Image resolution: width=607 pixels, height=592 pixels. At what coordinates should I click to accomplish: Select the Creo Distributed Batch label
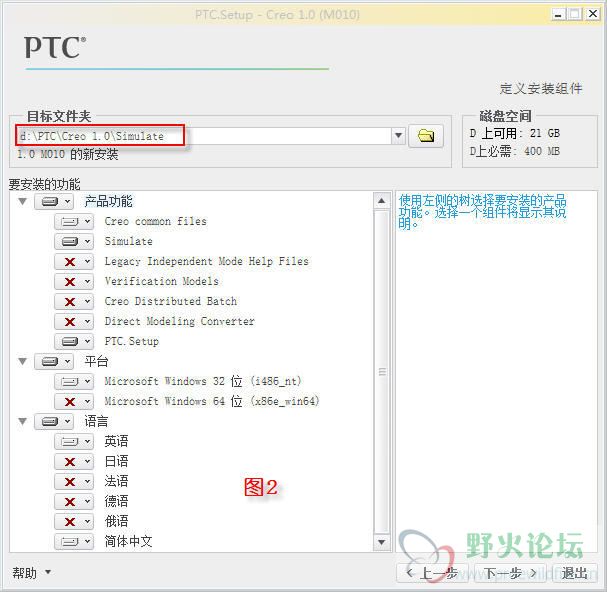(171, 301)
